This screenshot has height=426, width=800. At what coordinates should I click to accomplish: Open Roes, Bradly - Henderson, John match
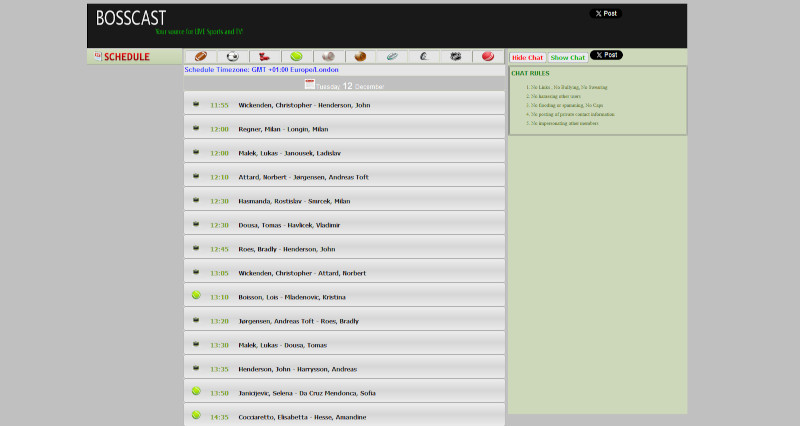pos(287,249)
